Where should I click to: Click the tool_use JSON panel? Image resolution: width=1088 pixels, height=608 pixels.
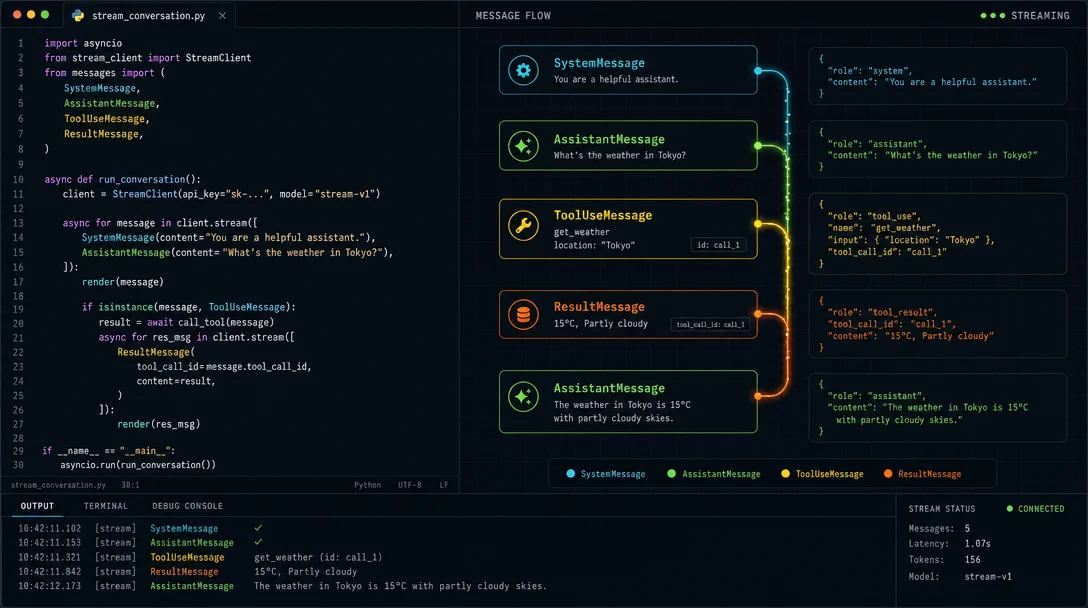point(937,234)
